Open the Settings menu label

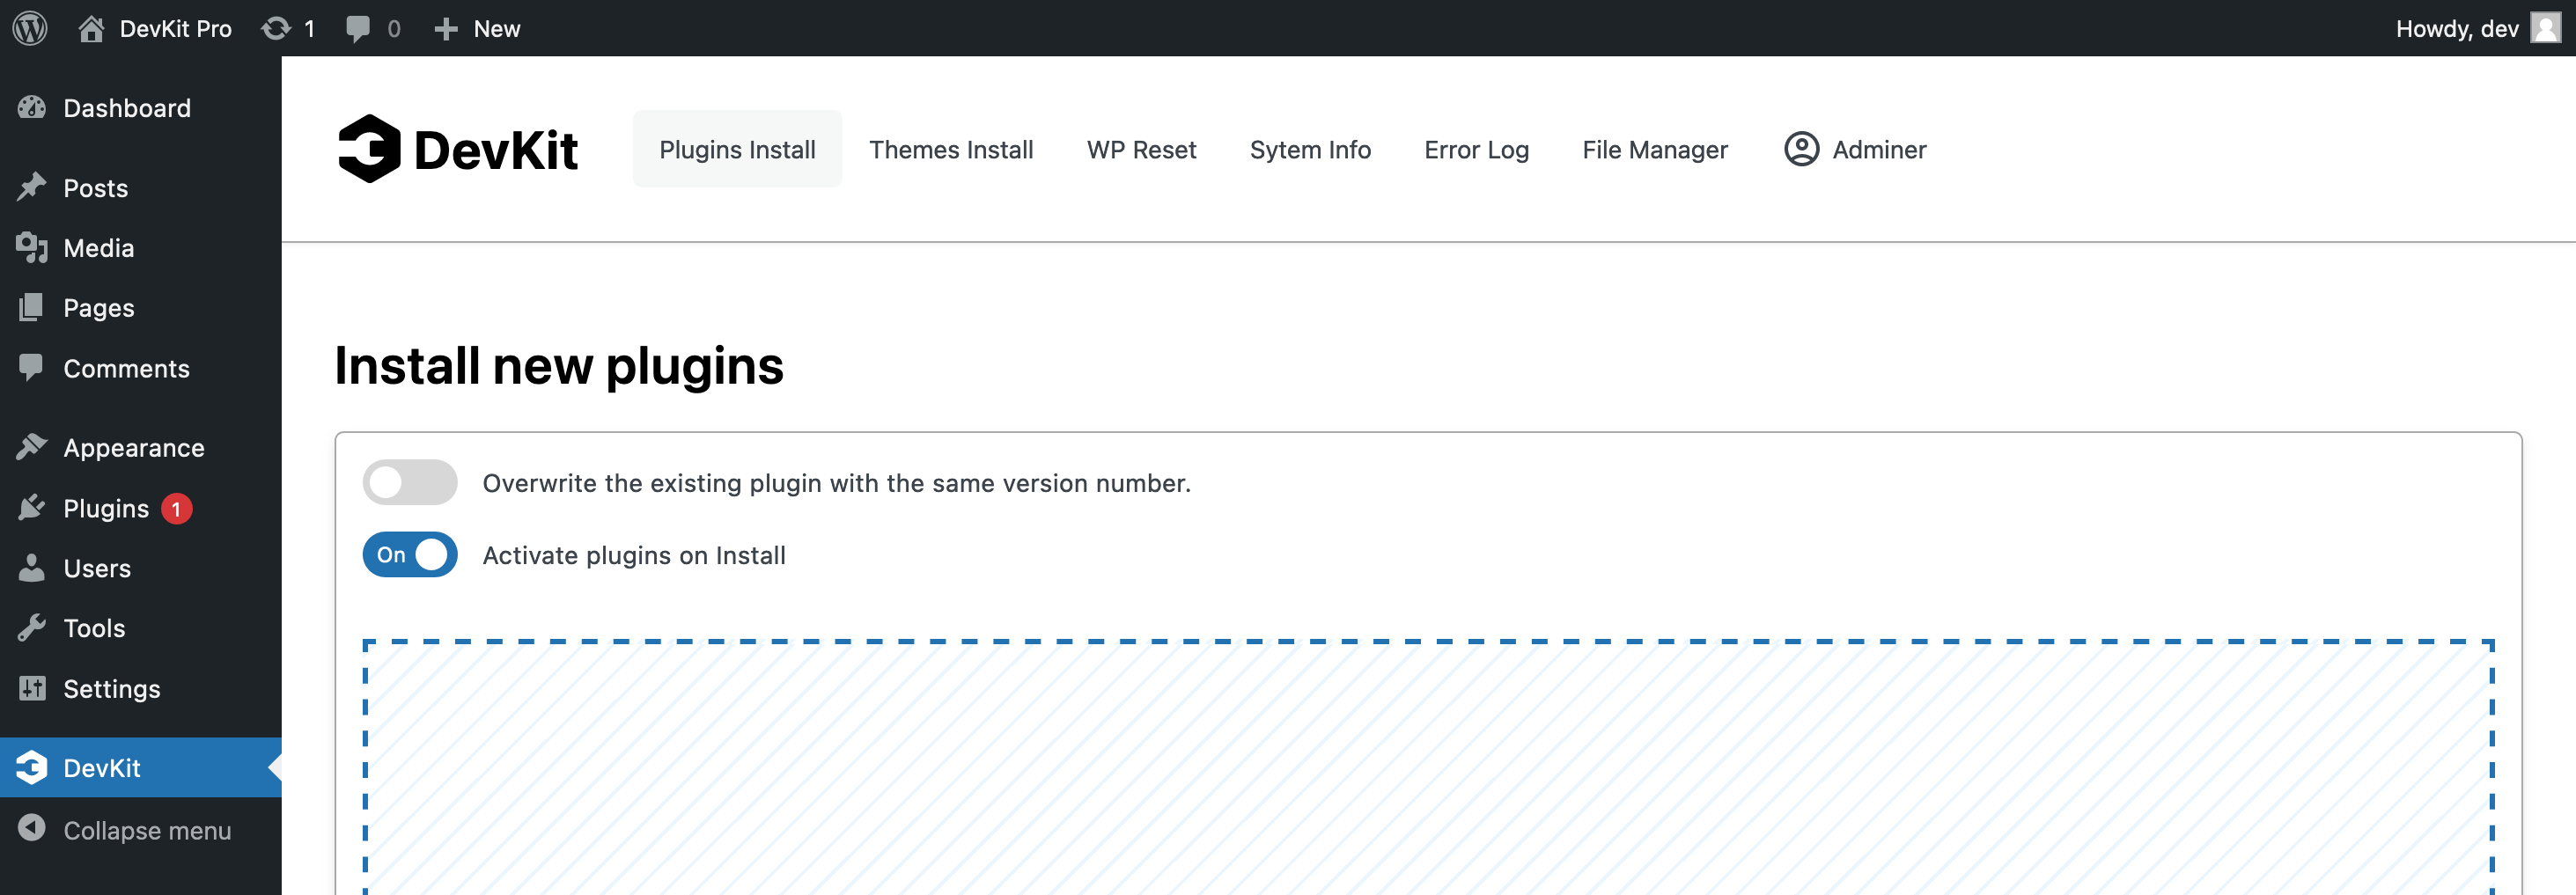click(x=112, y=688)
